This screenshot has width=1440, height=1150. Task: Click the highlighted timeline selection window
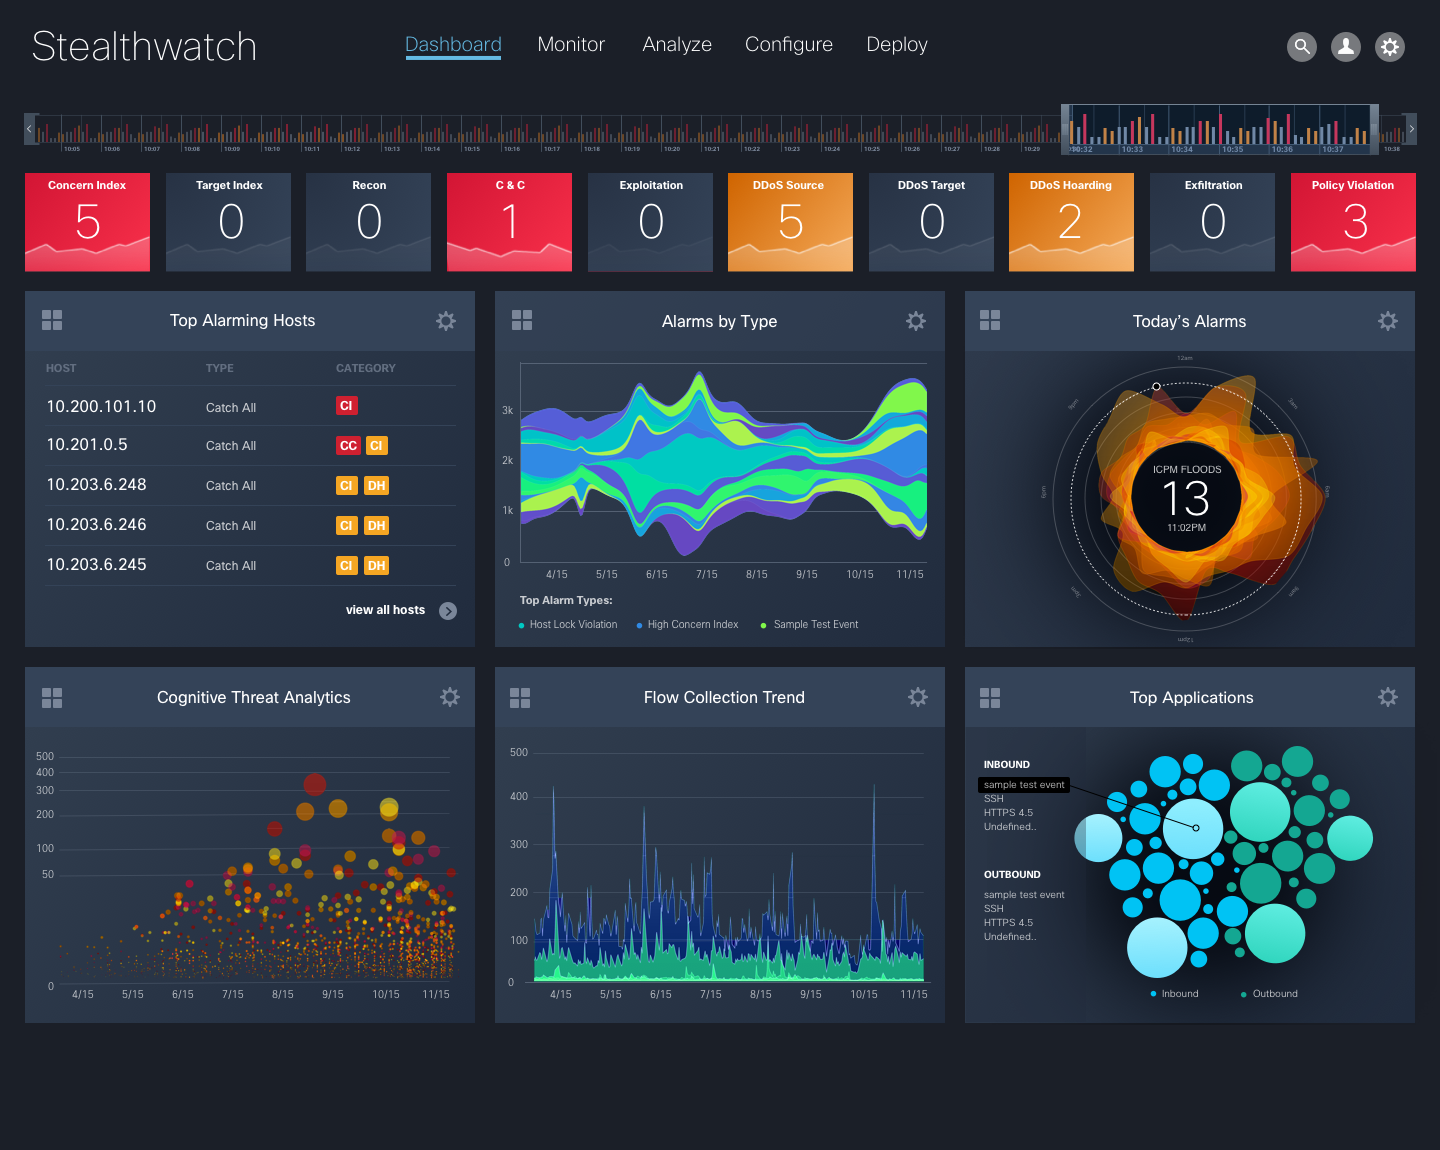[x=1220, y=129]
